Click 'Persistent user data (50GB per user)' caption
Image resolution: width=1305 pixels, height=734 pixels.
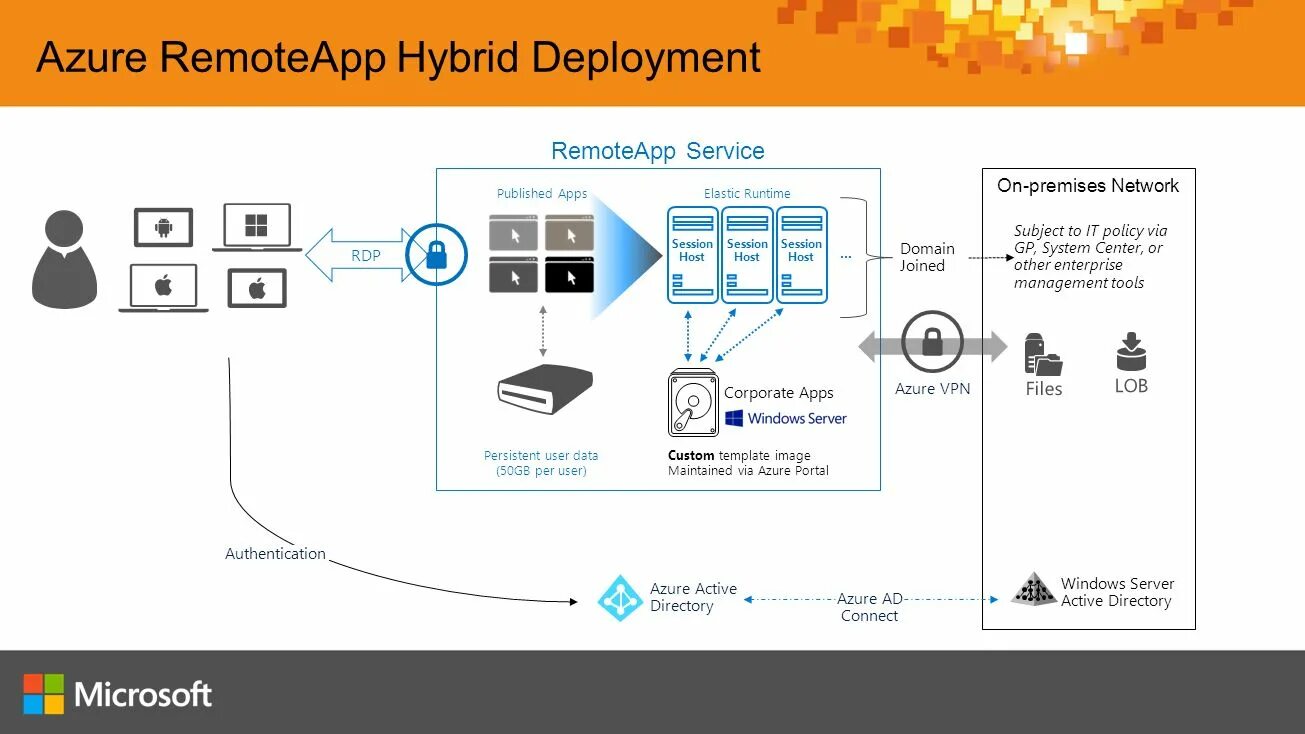tap(541, 463)
